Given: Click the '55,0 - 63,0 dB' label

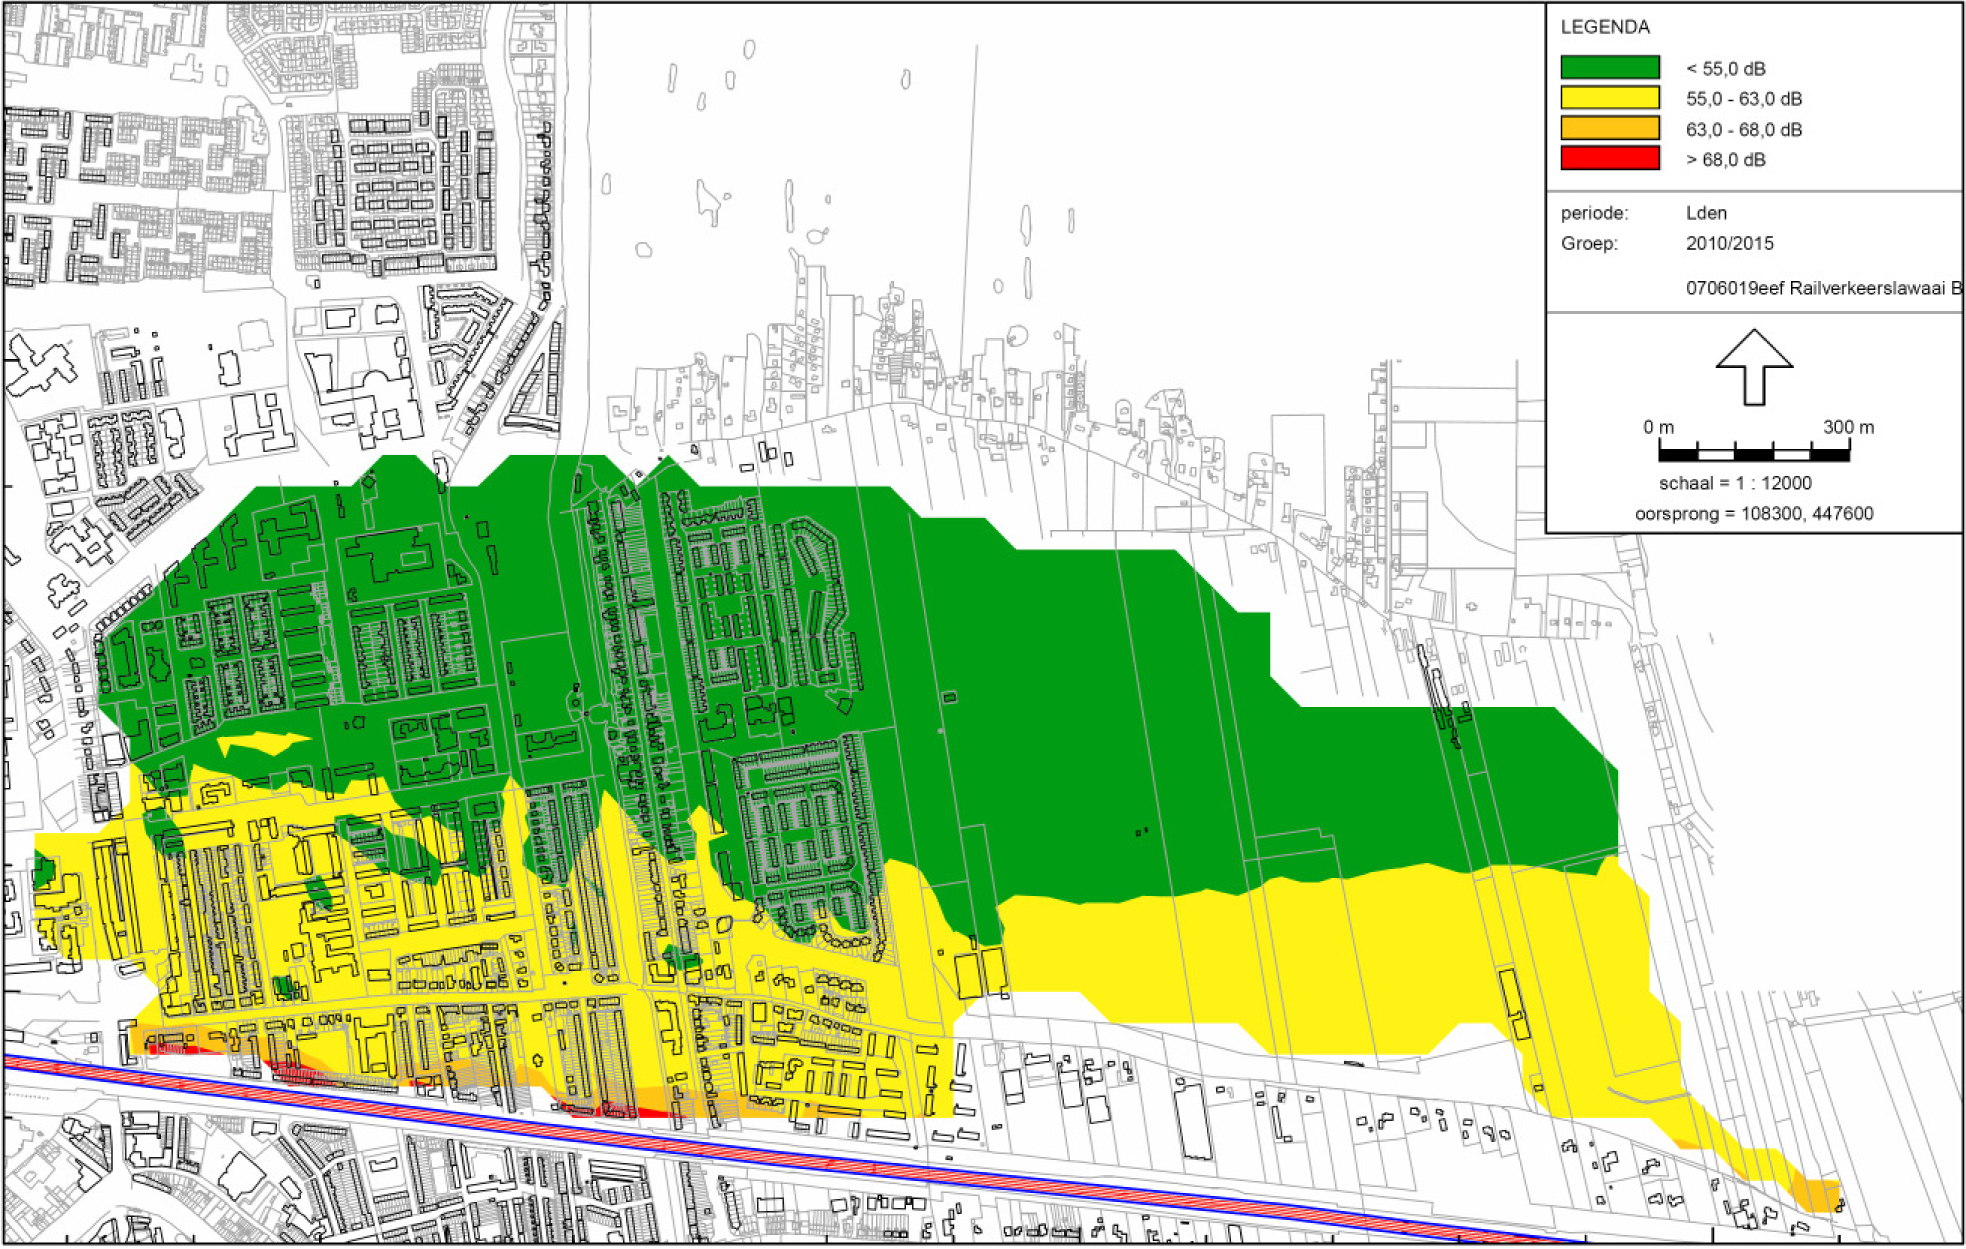Looking at the screenshot, I should click(1743, 99).
